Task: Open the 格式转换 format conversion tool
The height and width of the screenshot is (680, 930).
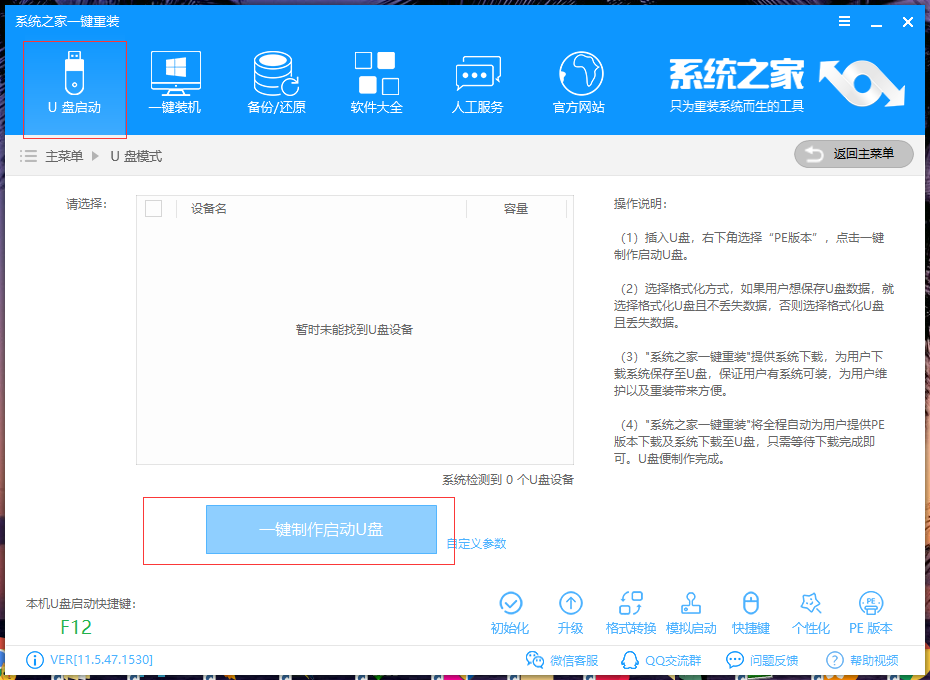Action: pyautogui.click(x=631, y=610)
